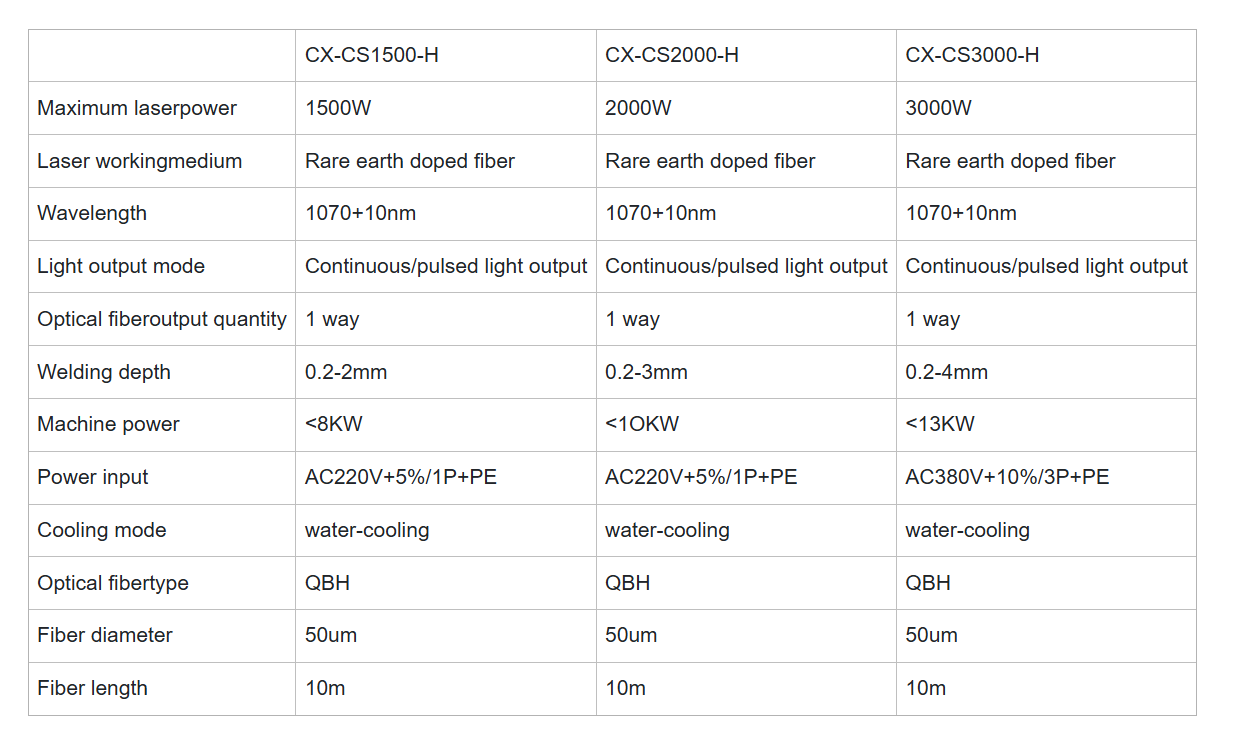
Task: Click the CX-CS3000-H column header
Action: [x=972, y=55]
